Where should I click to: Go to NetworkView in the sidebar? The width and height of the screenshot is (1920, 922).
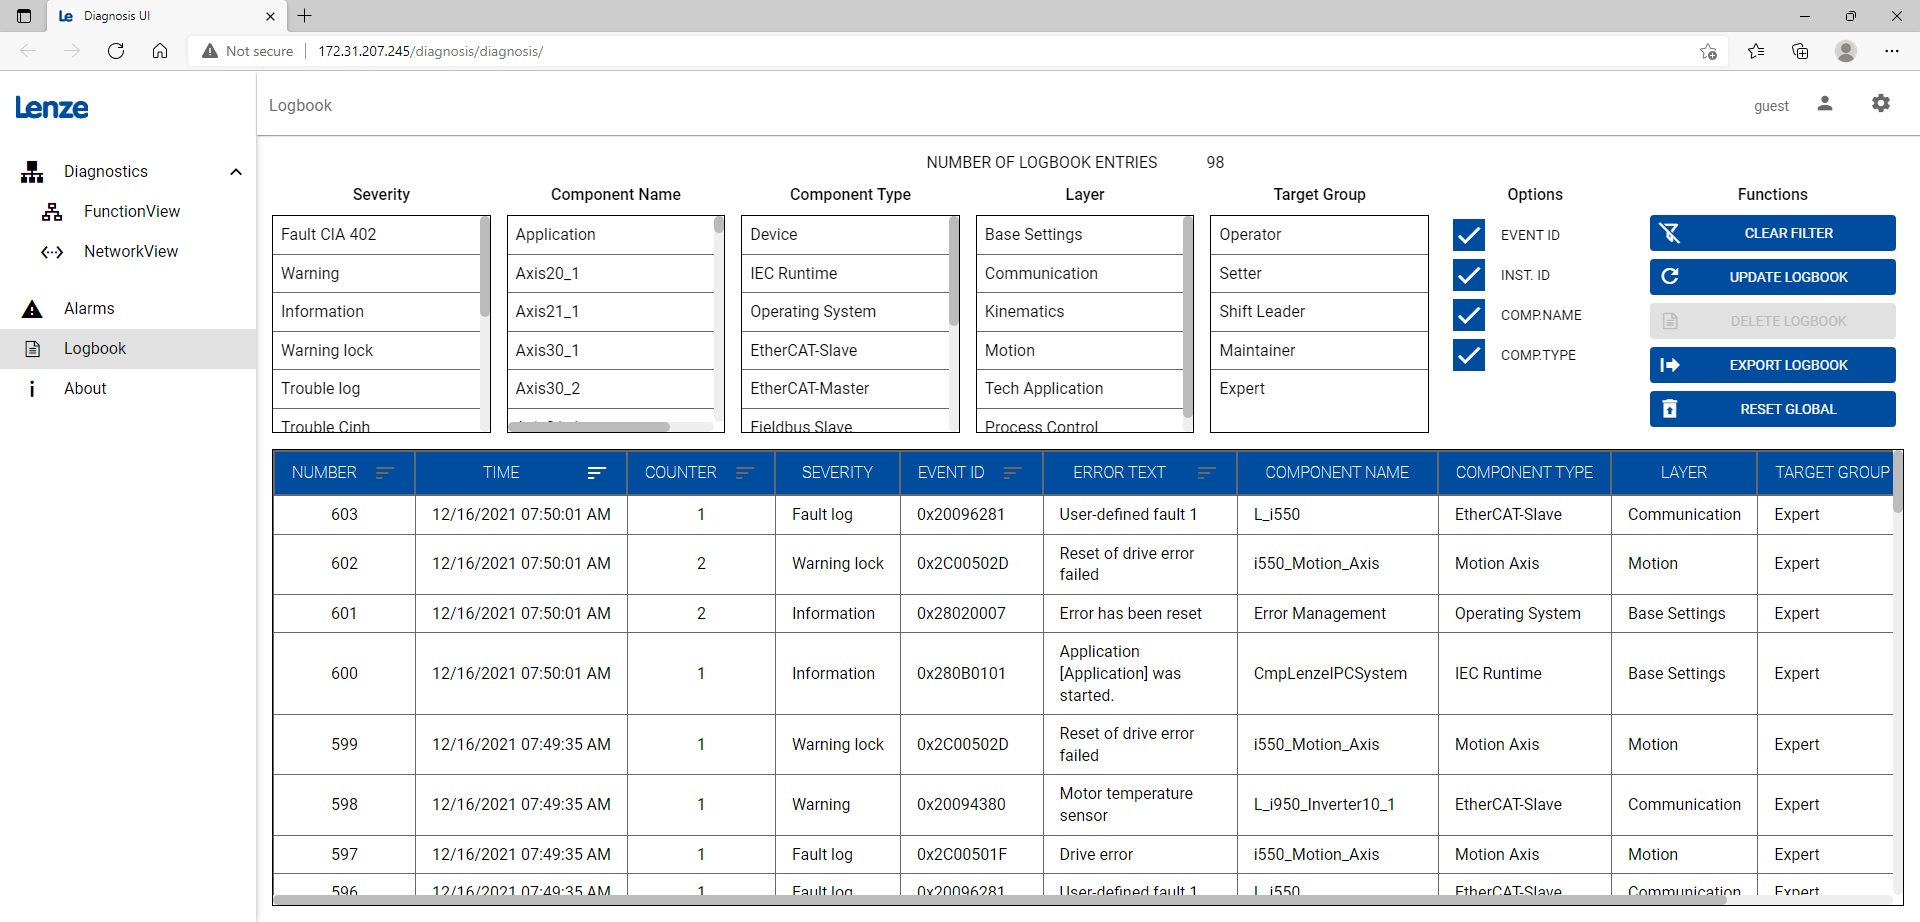click(x=130, y=252)
